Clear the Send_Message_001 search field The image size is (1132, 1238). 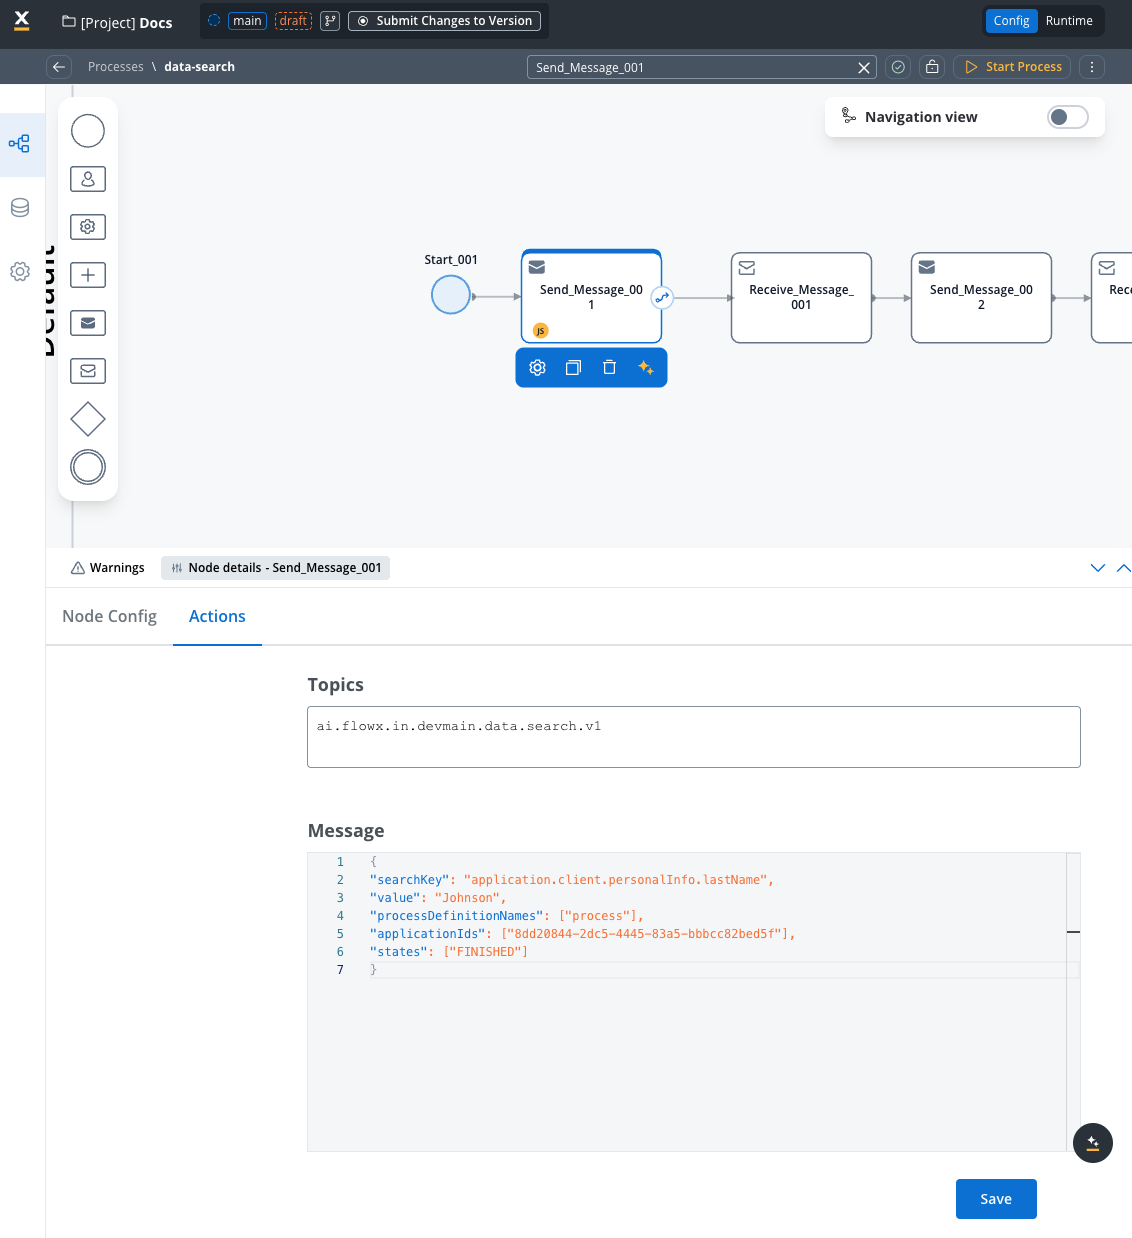click(864, 68)
